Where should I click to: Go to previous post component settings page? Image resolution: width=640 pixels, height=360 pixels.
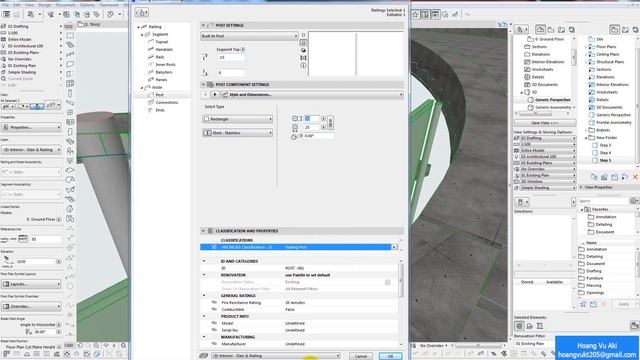[x=205, y=95]
